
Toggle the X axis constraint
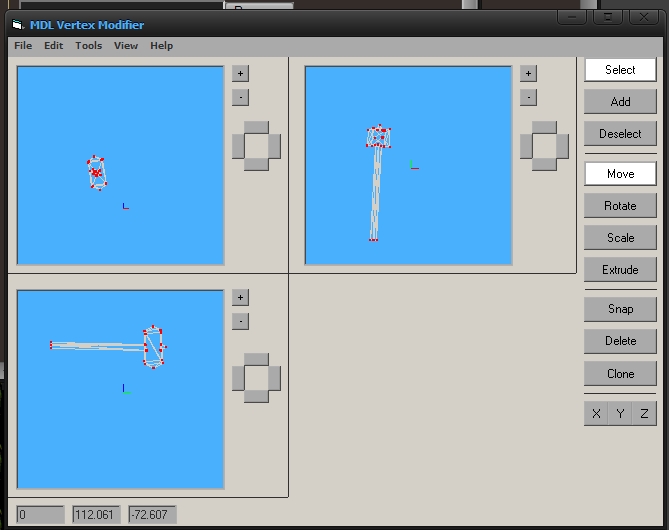596,414
